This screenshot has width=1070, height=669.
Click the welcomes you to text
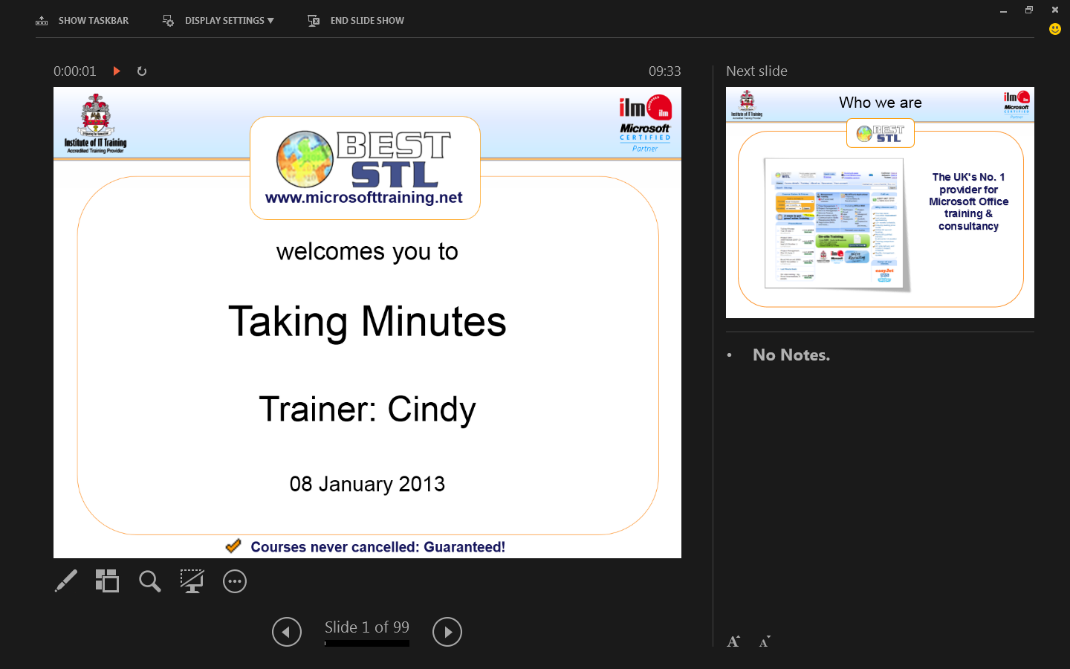tap(367, 252)
